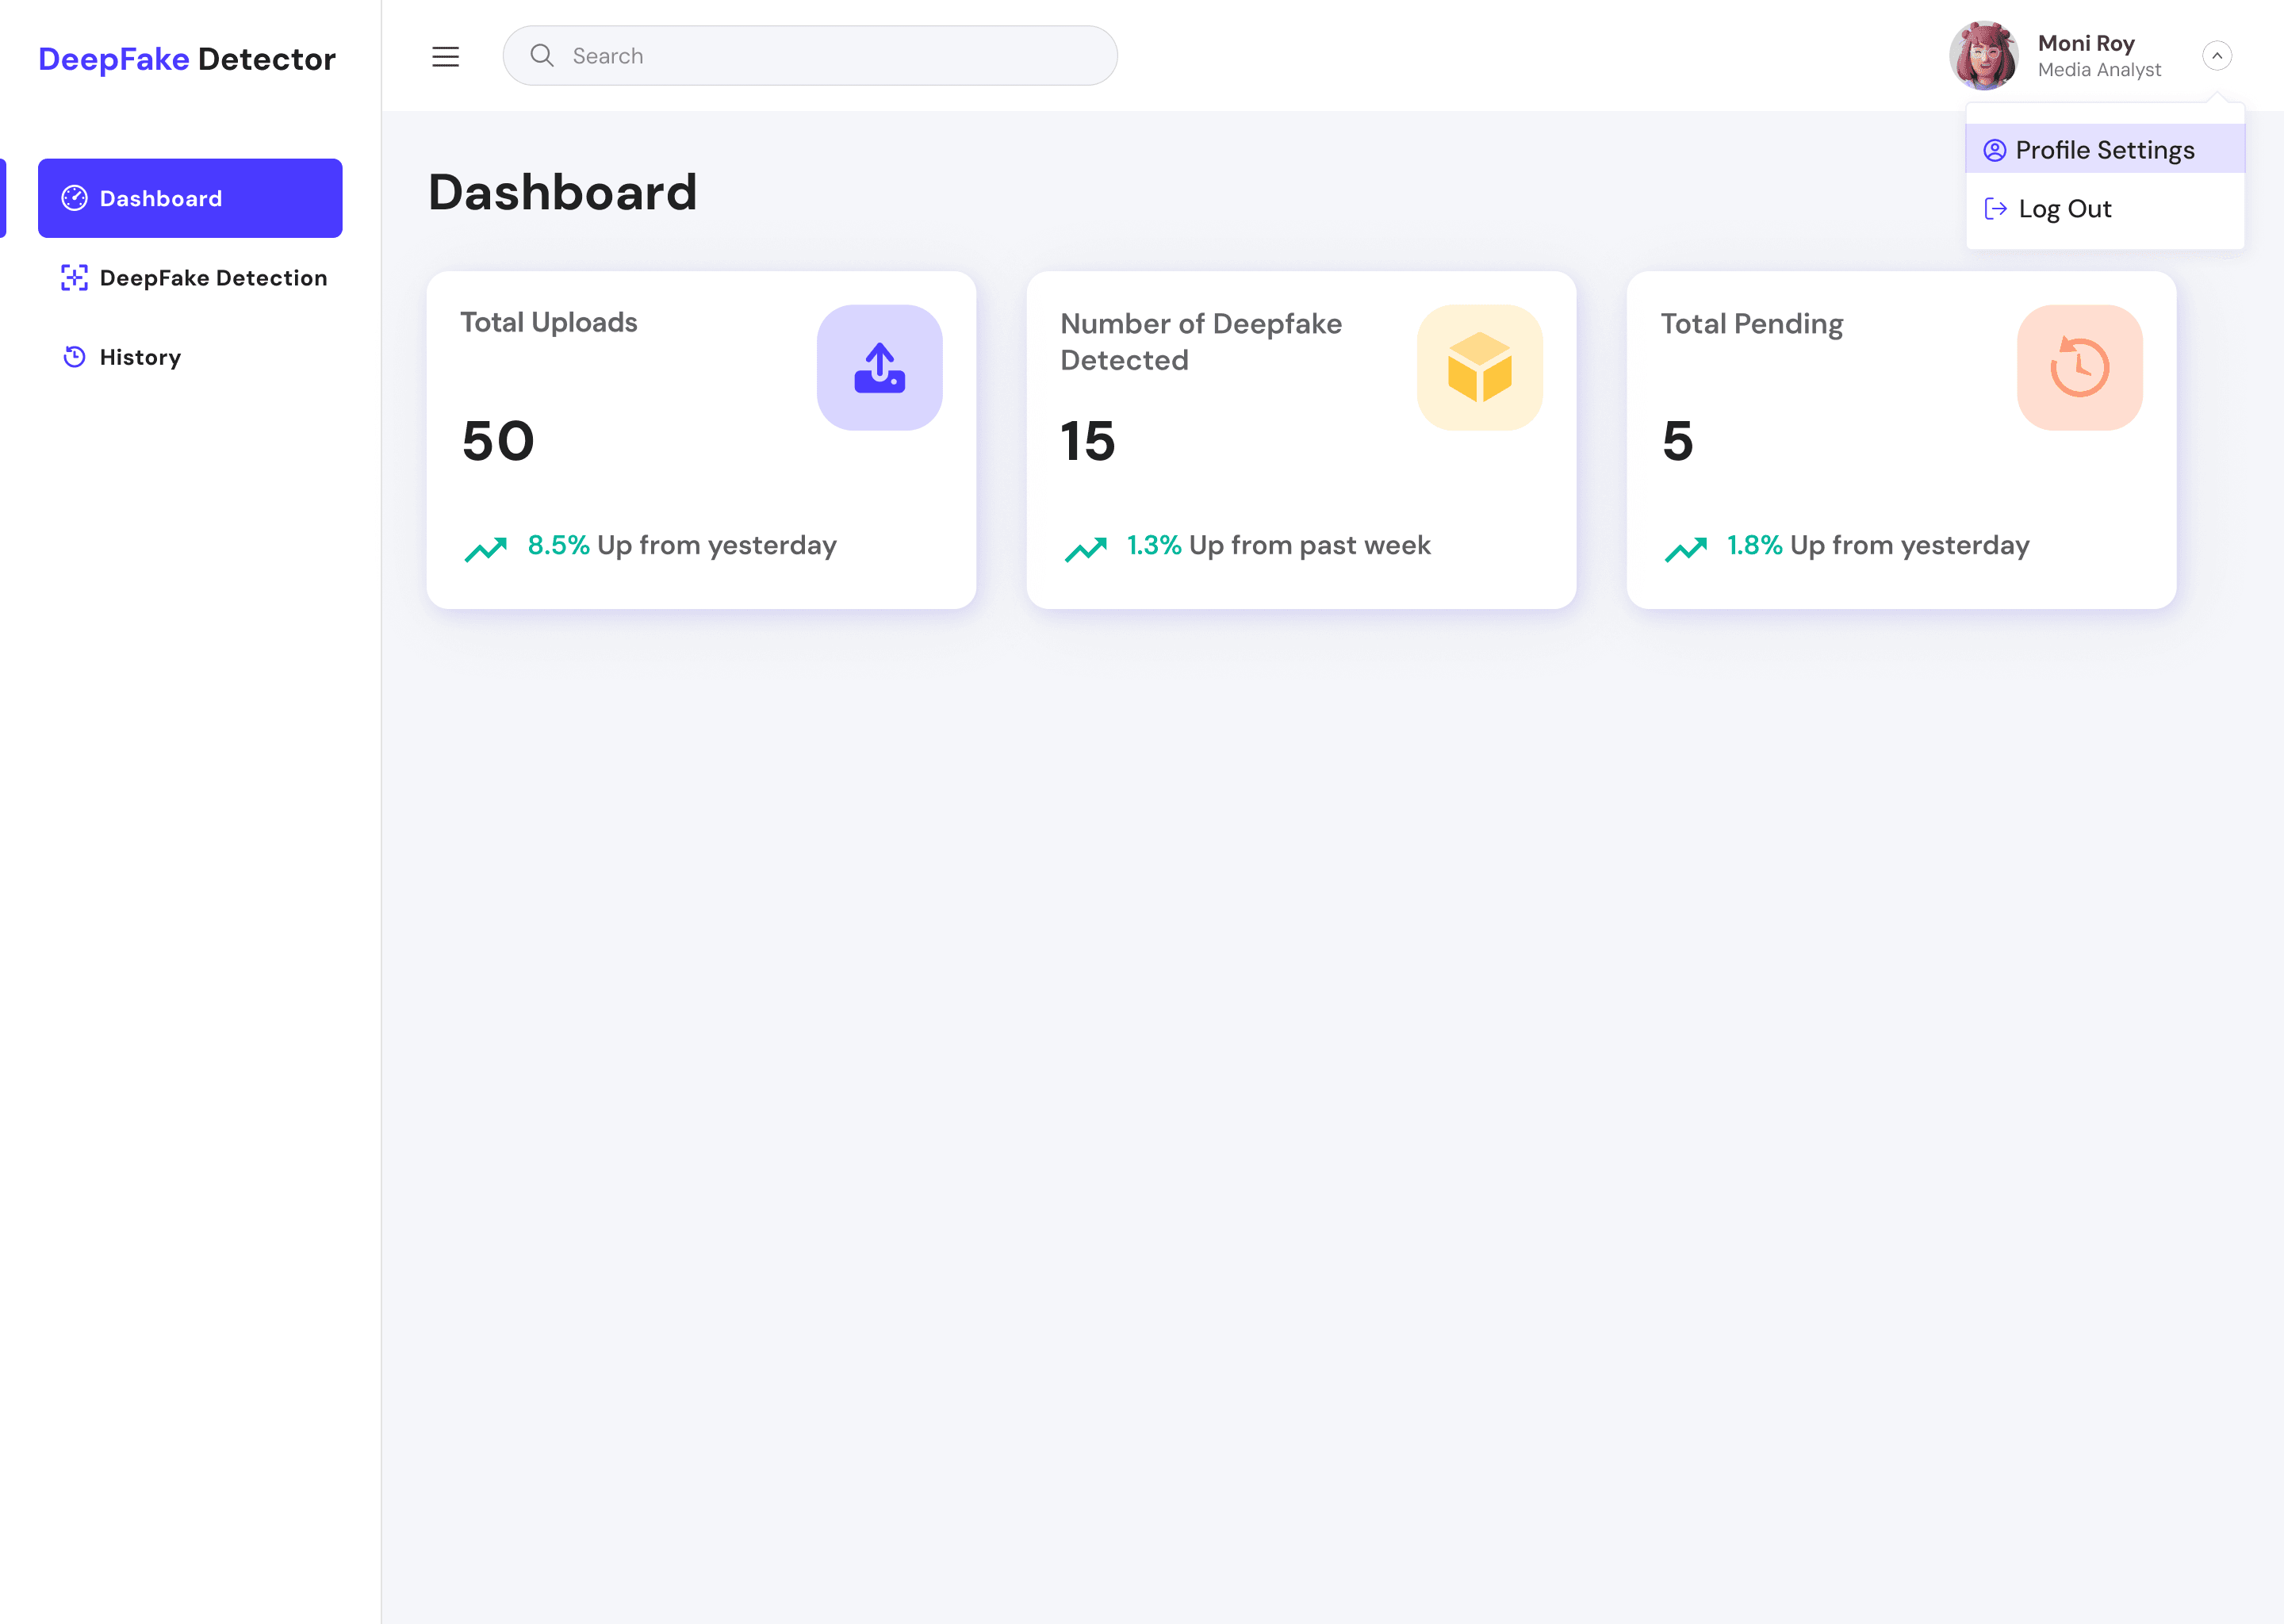
Task: Click the Log Out arrow icon
Action: (x=1995, y=209)
